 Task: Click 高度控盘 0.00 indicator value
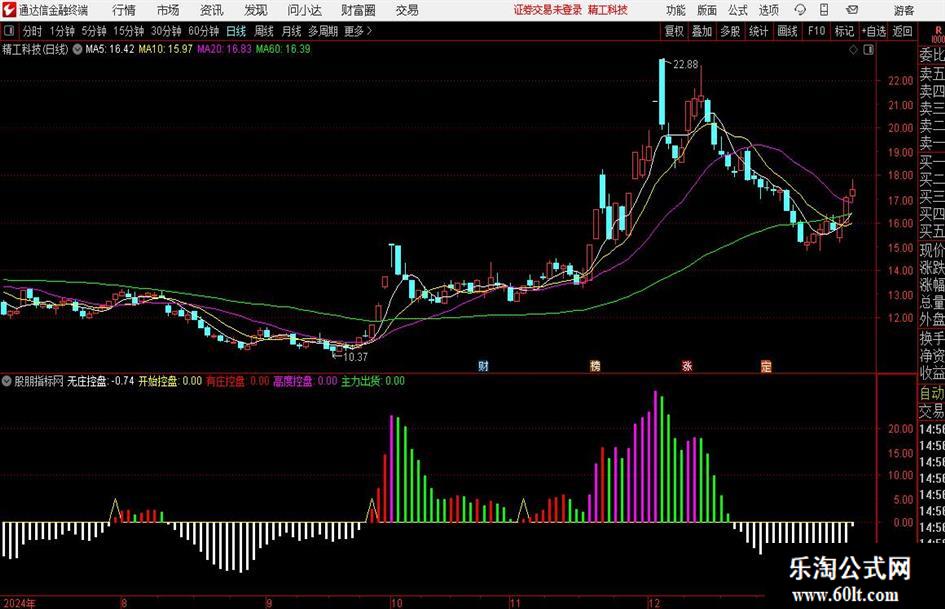tap(305, 381)
